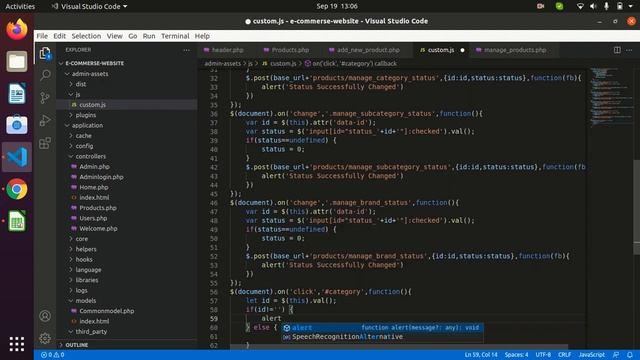Image resolution: width=640 pixels, height=360 pixels.
Task: Click the green tray app icon
Action: (559, 6)
